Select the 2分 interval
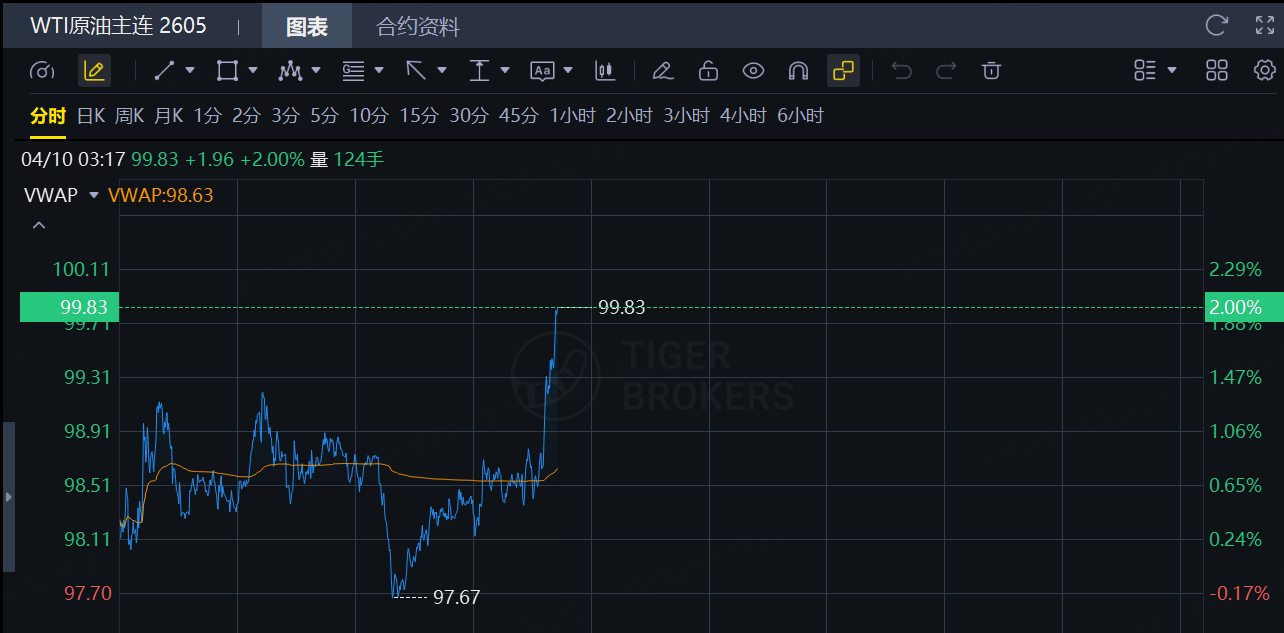 pyautogui.click(x=246, y=116)
